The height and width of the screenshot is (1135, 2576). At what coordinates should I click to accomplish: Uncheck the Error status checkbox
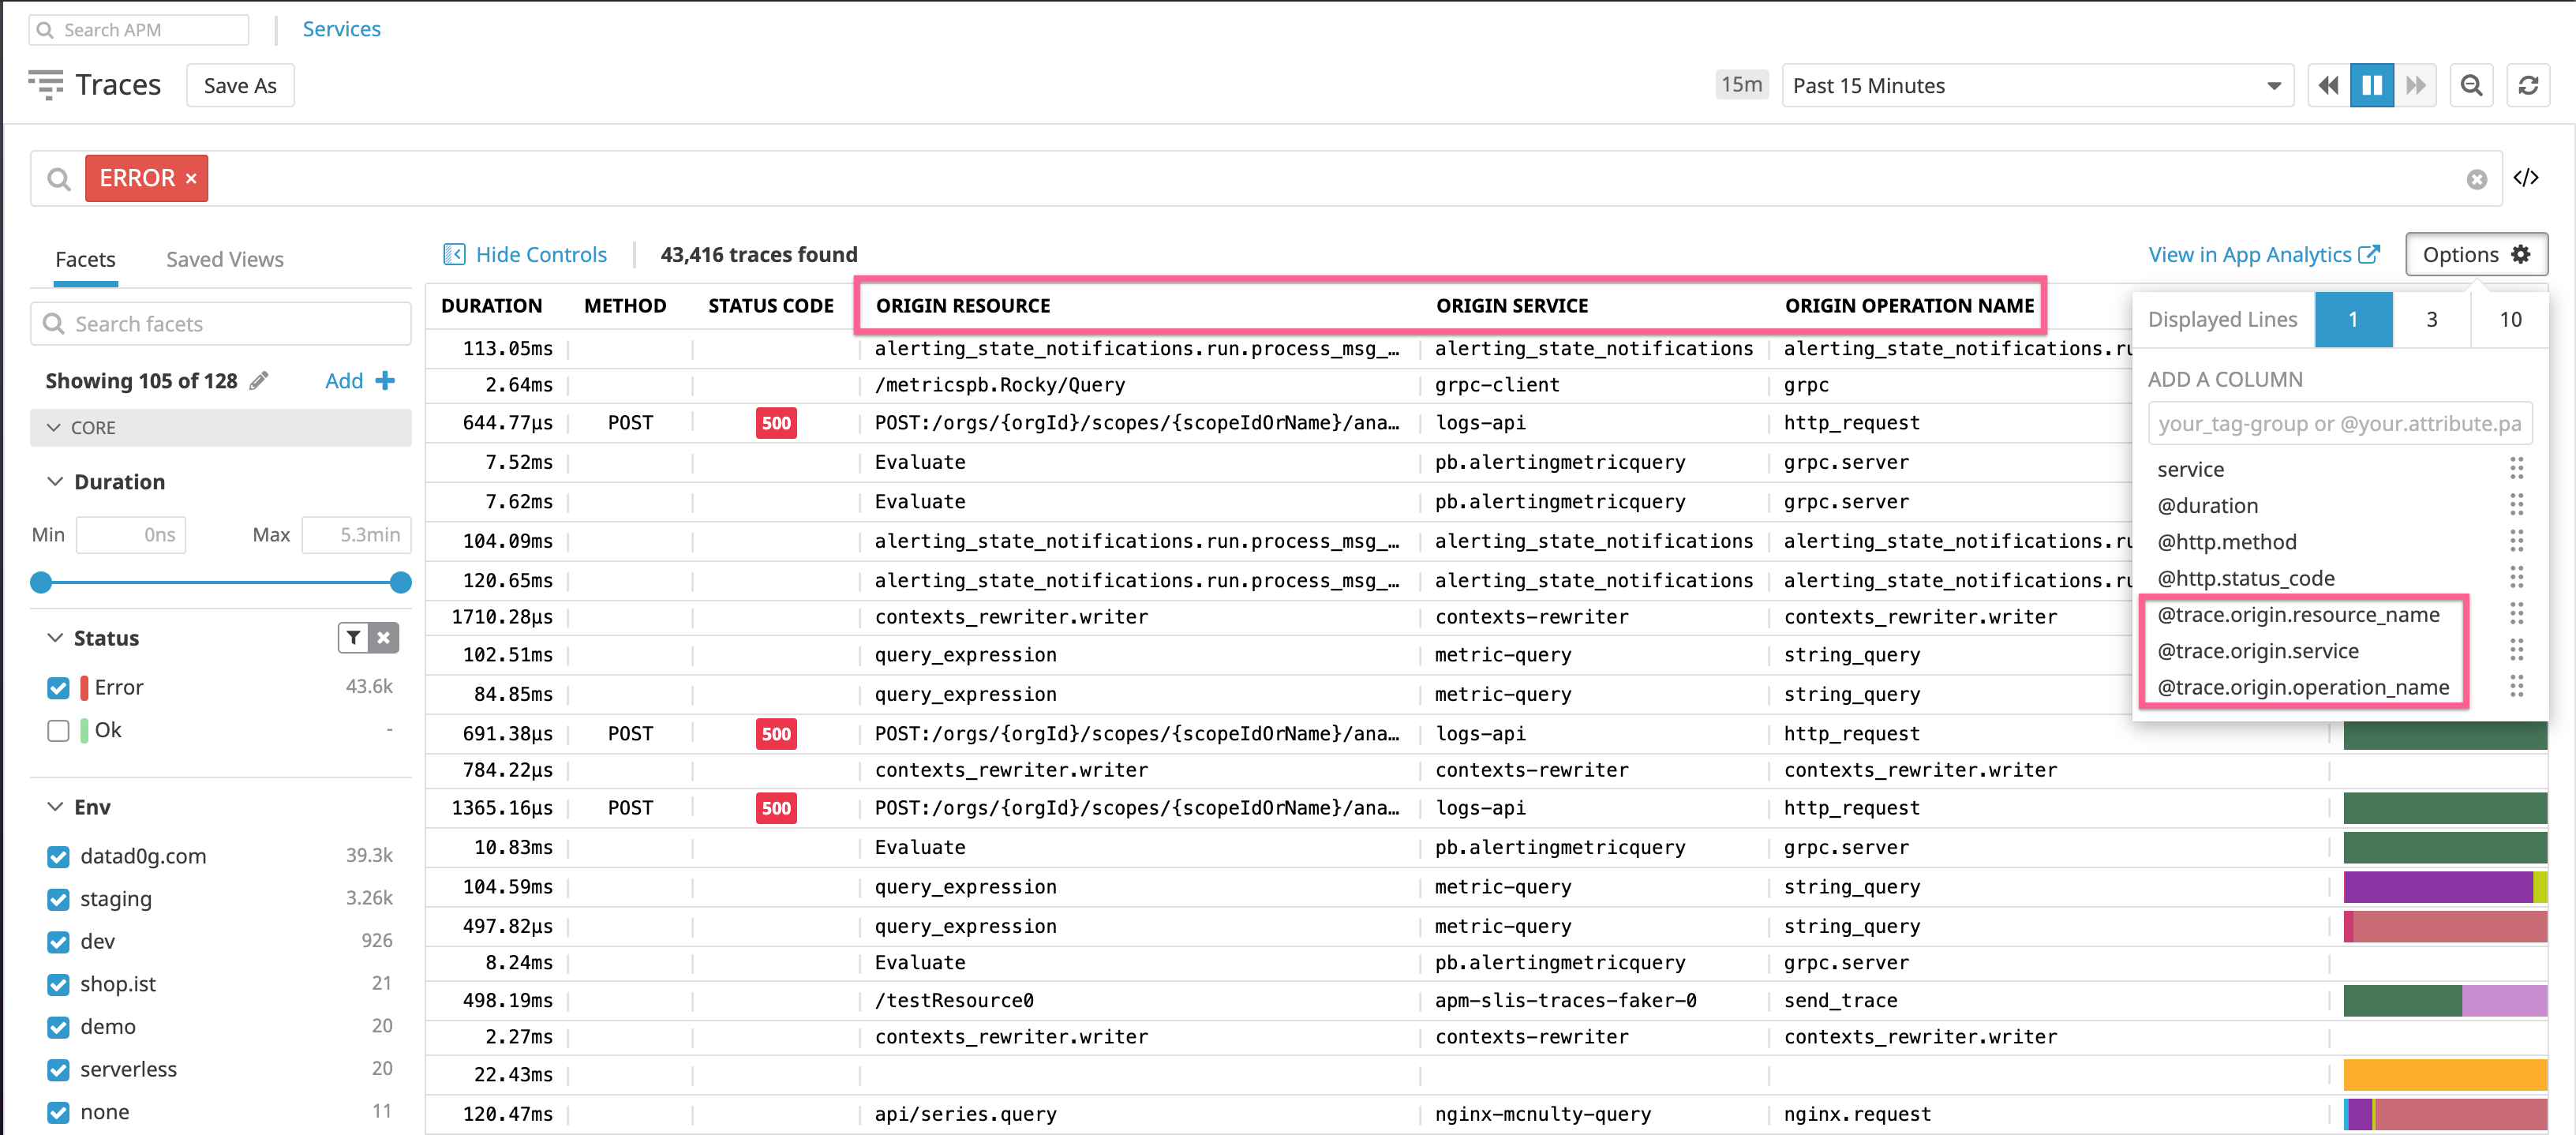(x=58, y=688)
